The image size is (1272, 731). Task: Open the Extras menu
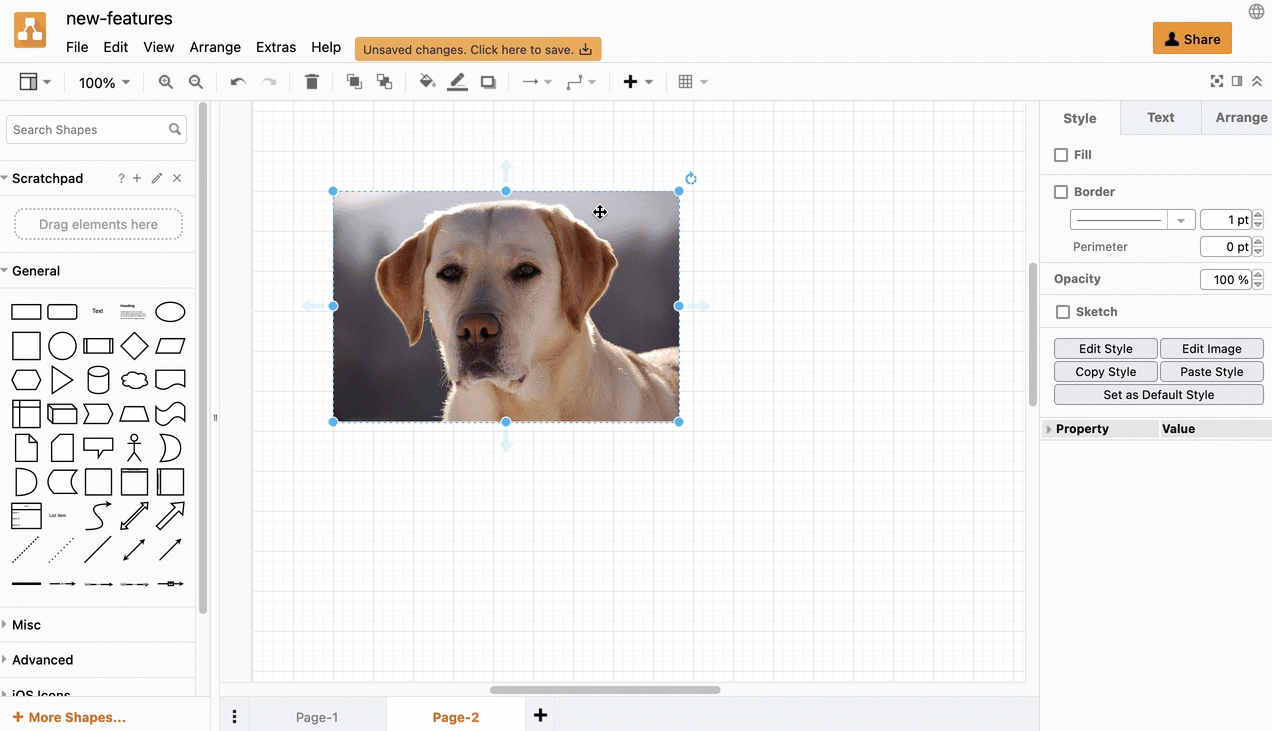tap(276, 46)
